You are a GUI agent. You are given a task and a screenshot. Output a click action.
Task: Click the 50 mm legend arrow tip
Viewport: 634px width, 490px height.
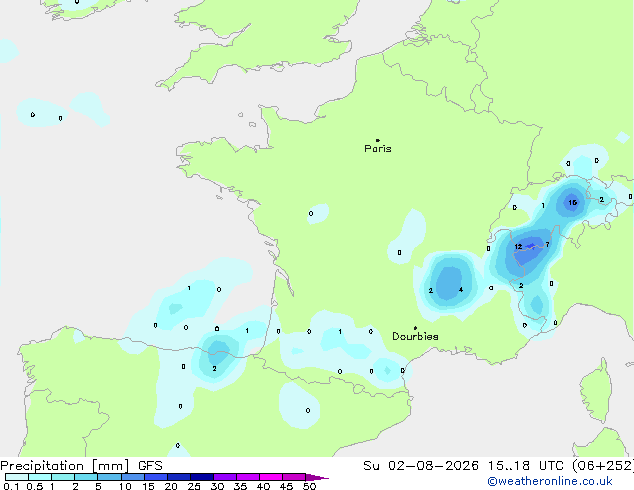pyautogui.click(x=317, y=477)
